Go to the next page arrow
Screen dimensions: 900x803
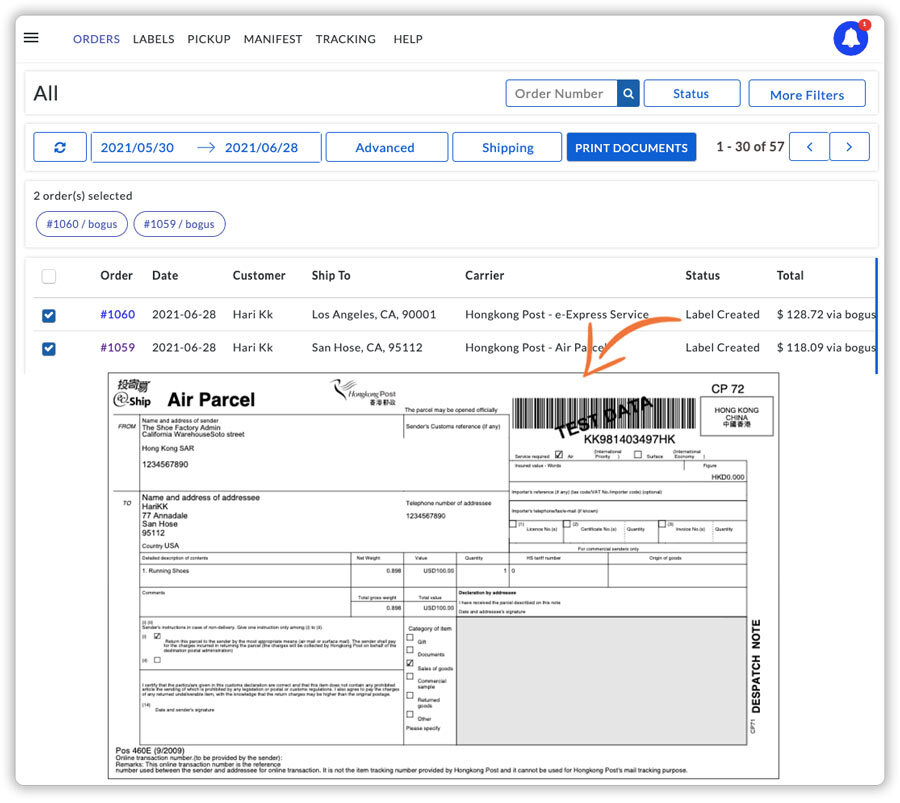tap(849, 147)
